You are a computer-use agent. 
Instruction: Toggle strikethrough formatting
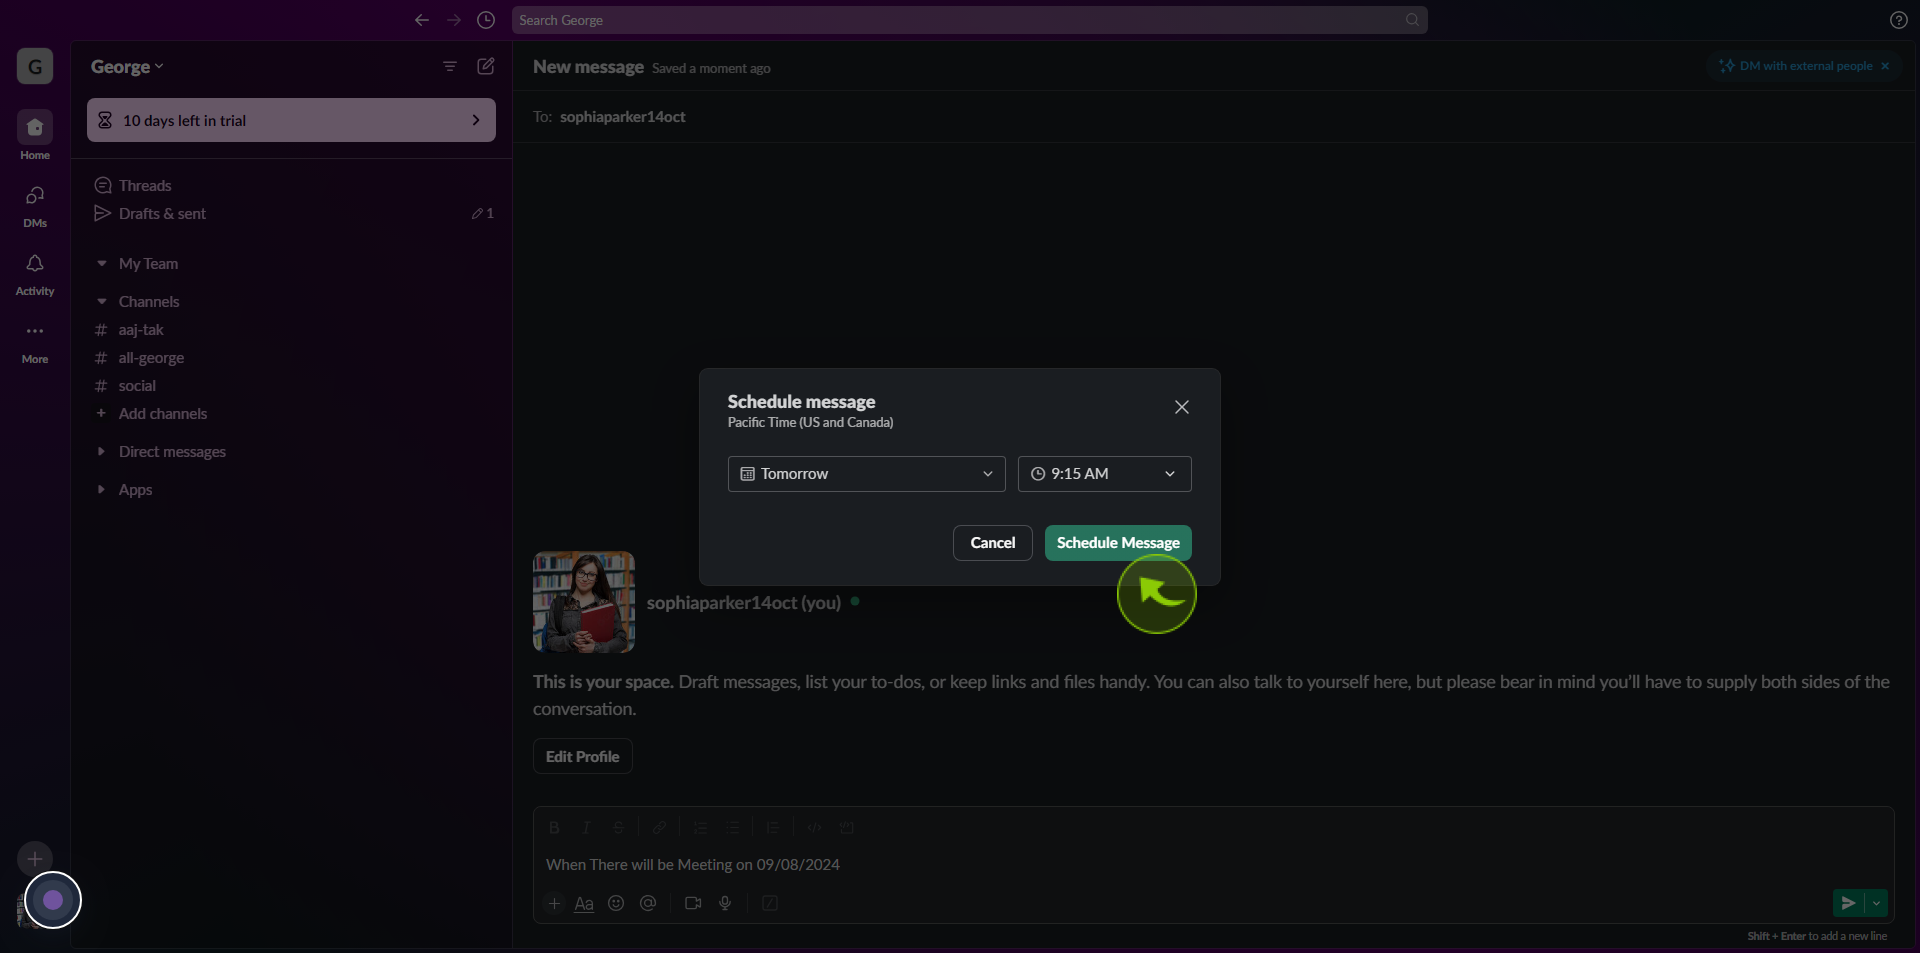pos(618,828)
